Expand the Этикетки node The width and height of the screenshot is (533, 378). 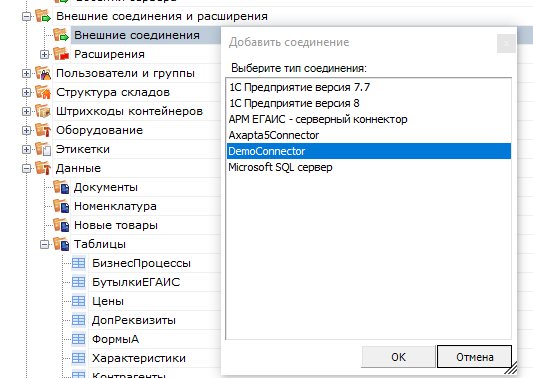click(26, 150)
